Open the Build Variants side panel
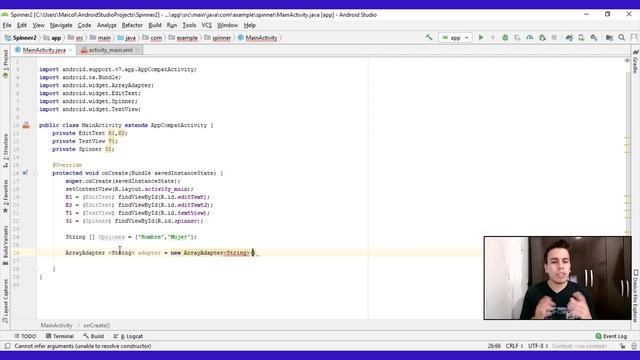The image size is (640, 360). click(5, 245)
